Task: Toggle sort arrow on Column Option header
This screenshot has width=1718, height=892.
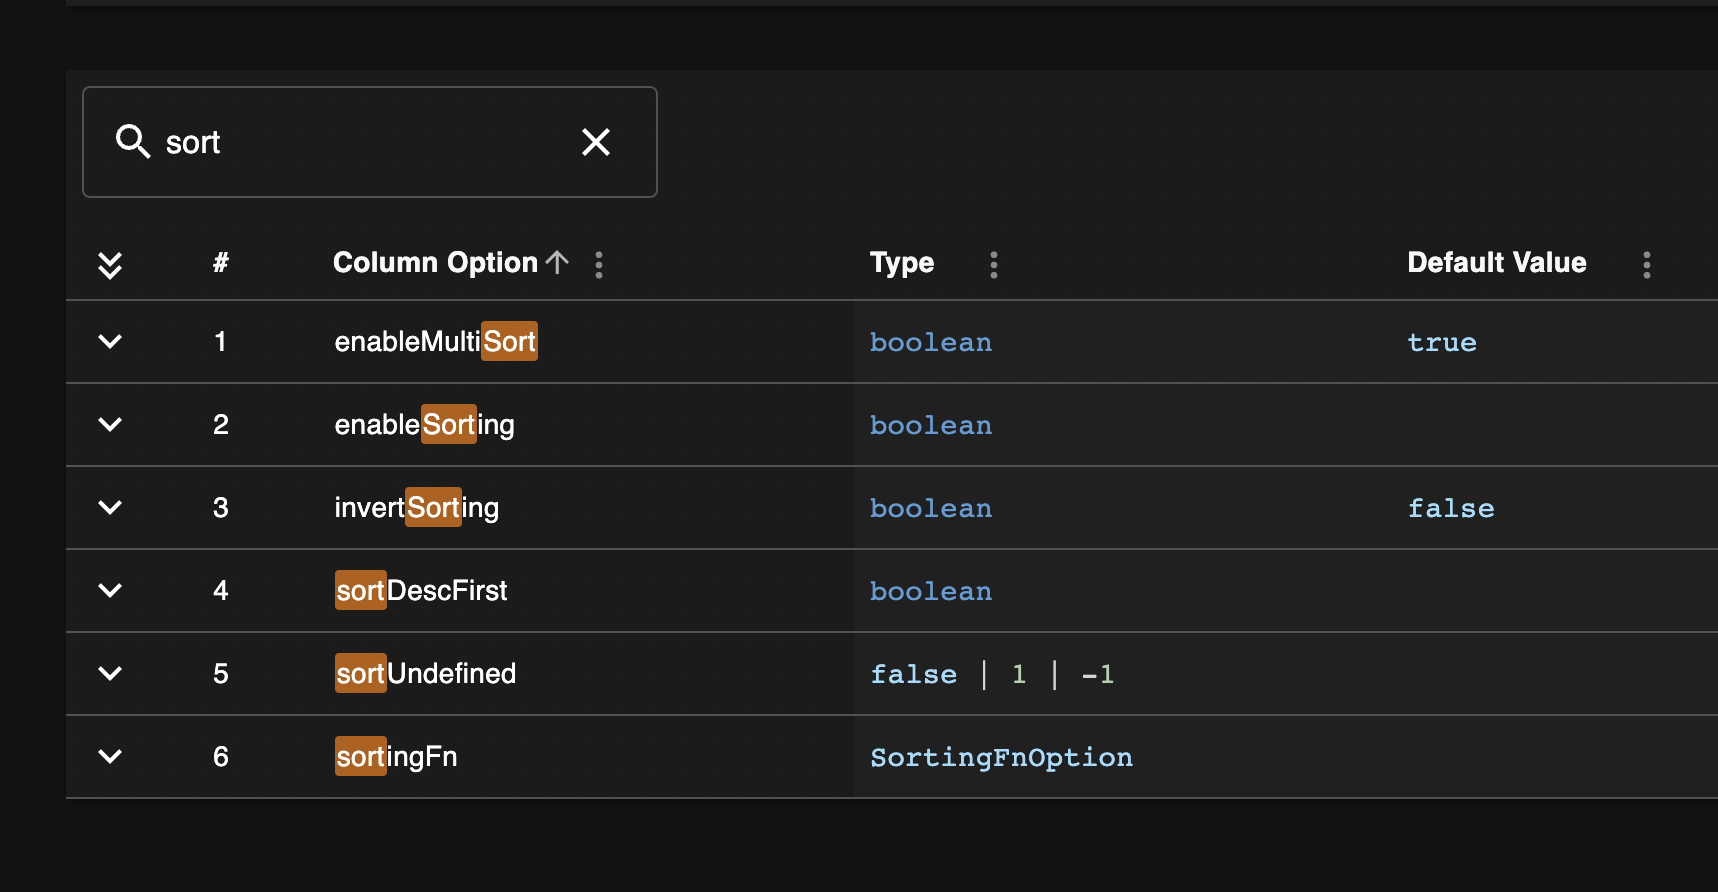Action: 558,262
